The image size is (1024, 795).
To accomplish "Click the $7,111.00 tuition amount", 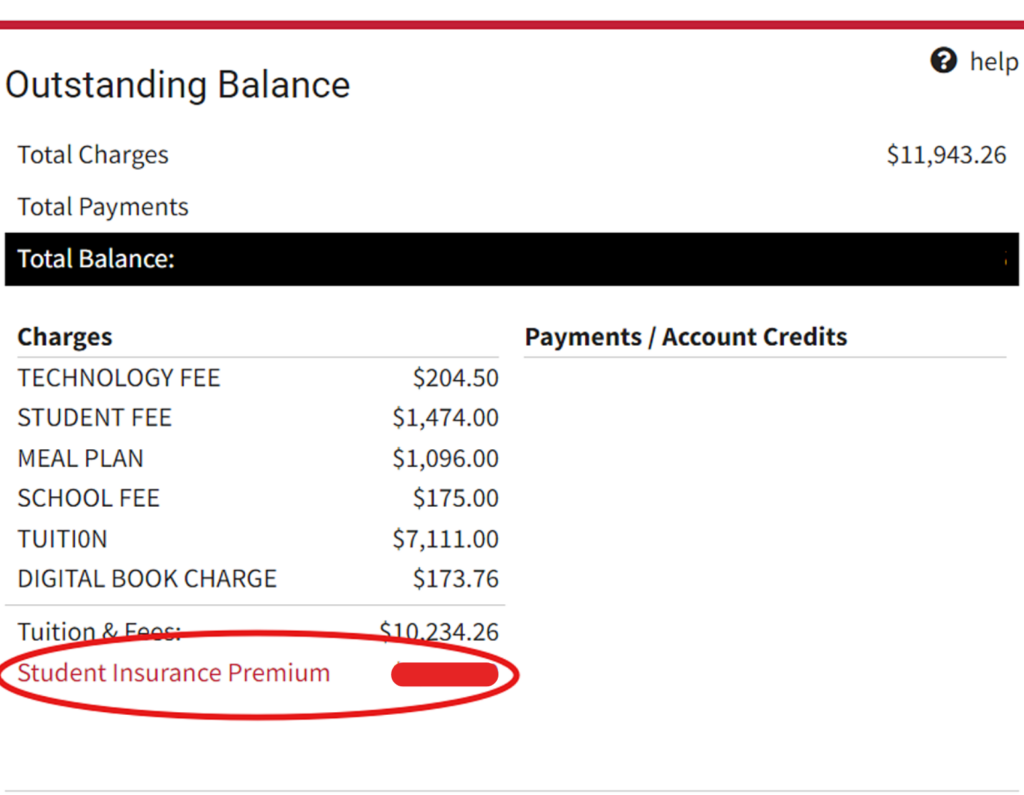I will [445, 539].
